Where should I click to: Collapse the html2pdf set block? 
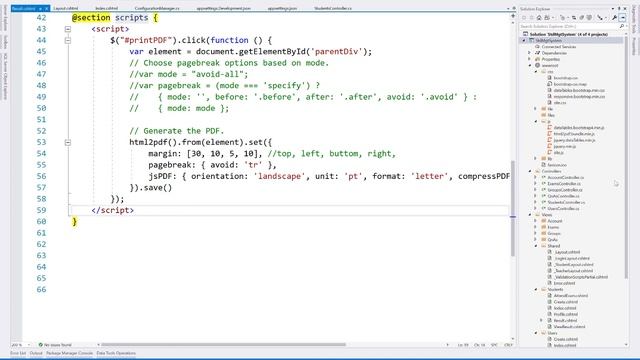(x=68, y=142)
